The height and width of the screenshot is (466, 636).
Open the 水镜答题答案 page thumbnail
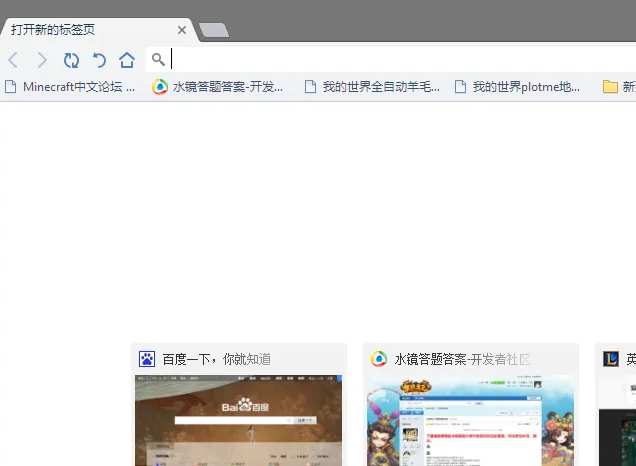click(x=471, y=421)
